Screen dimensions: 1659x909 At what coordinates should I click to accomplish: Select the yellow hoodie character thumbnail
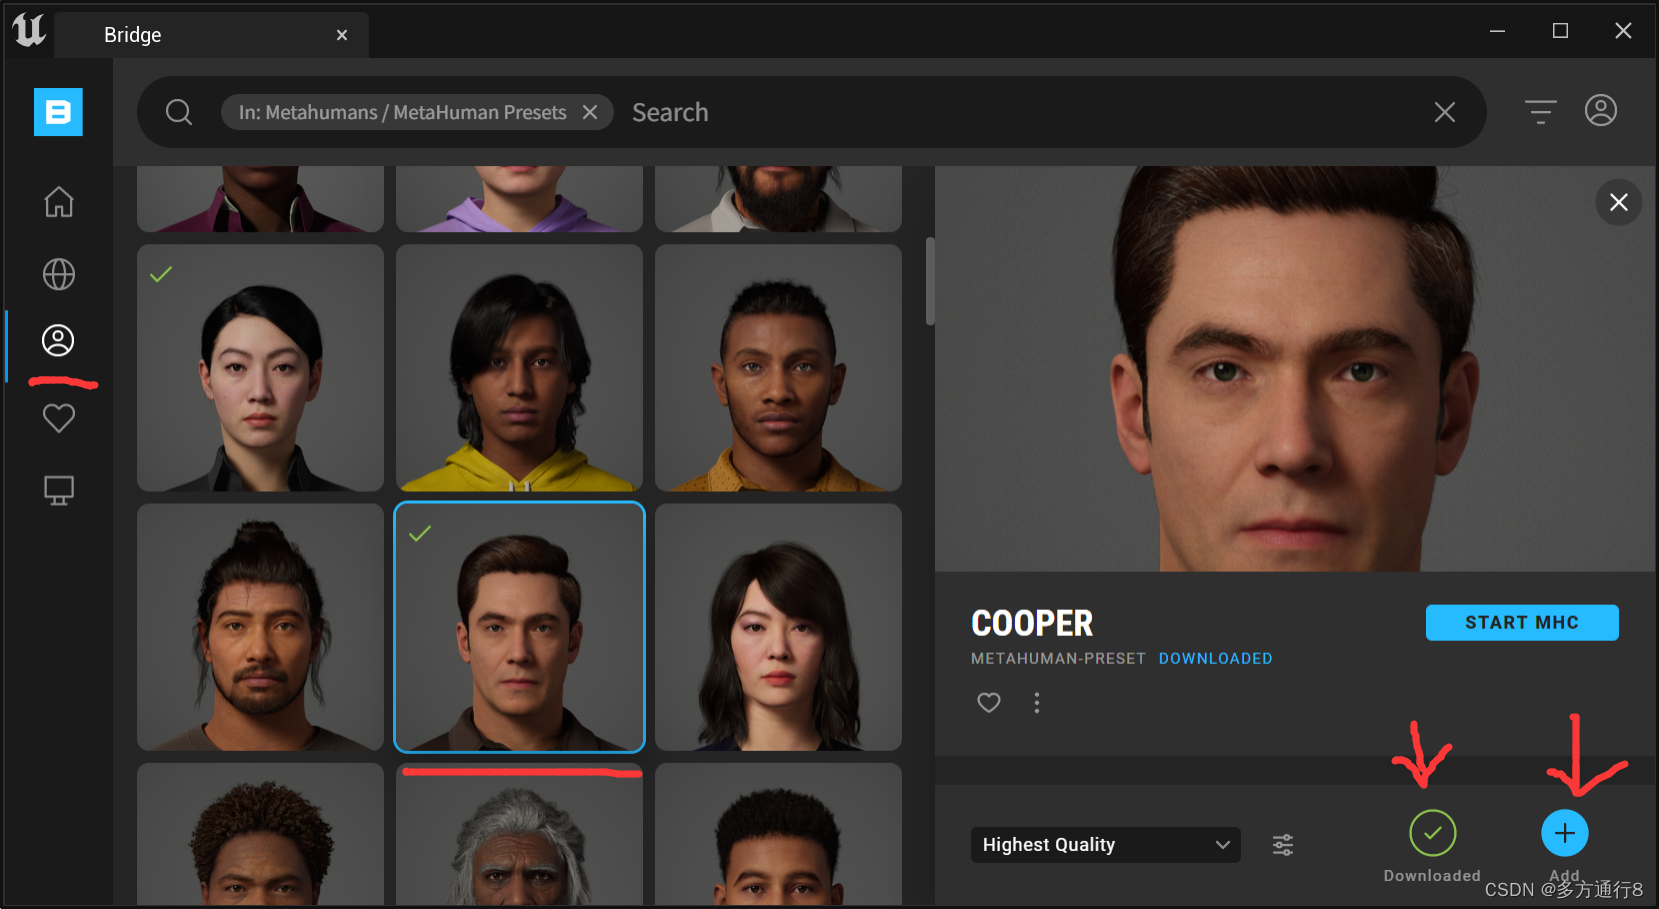tap(519, 368)
